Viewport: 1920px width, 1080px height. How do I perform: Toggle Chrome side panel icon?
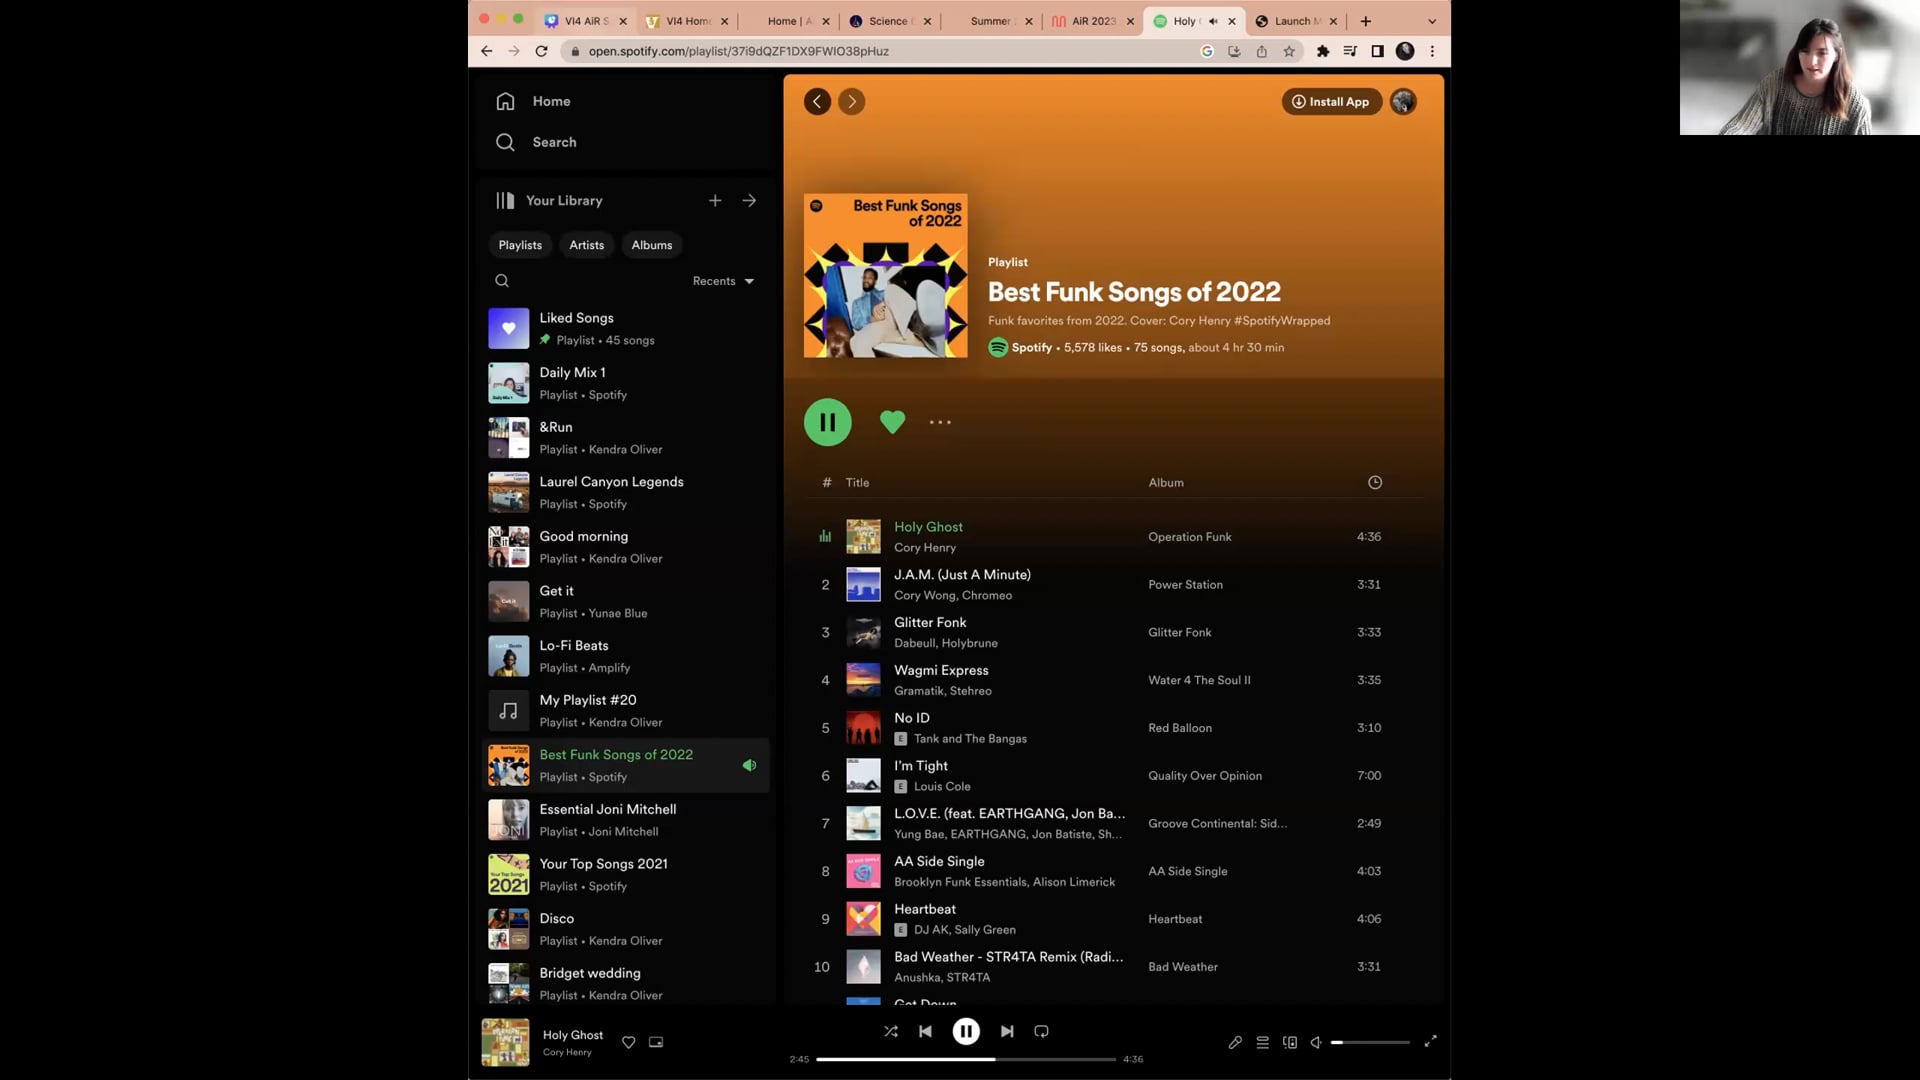tap(1377, 51)
